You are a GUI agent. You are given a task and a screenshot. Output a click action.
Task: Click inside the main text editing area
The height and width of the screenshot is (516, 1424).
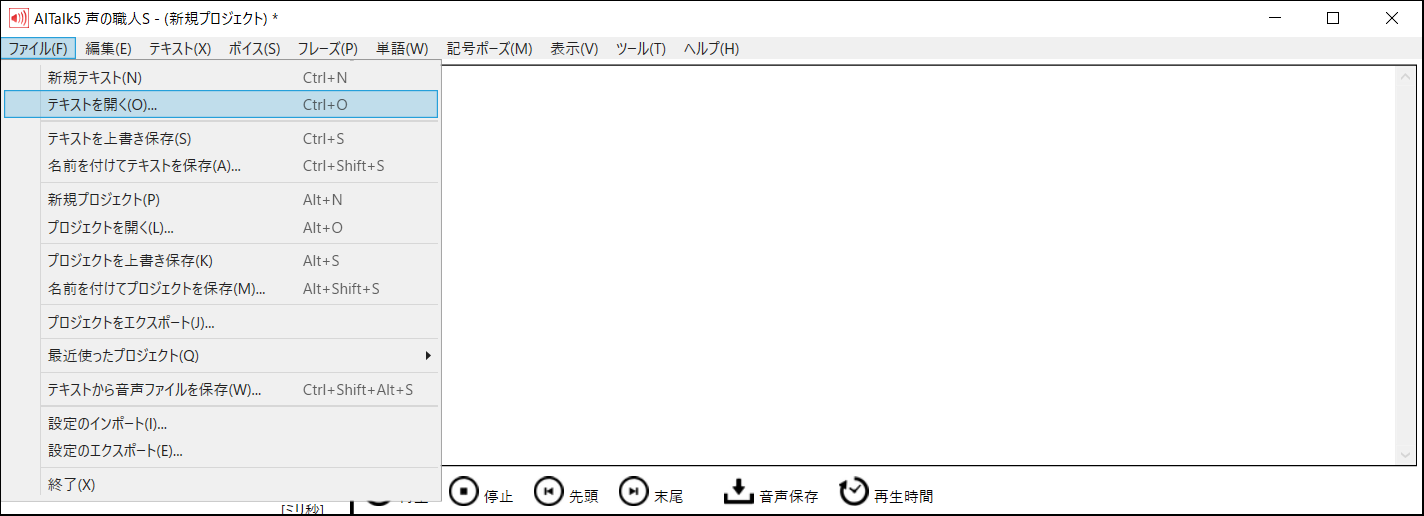point(918,265)
